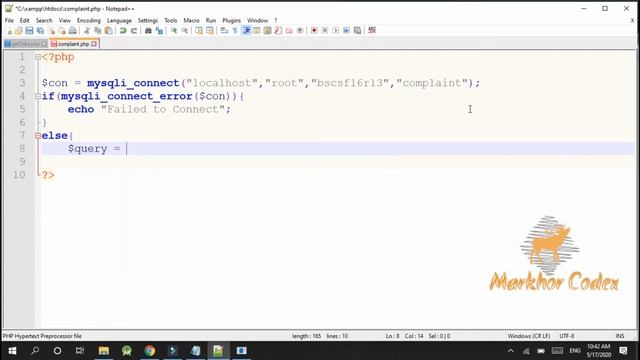
Task: Click "Windows (CR LF)" in status bar
Action: 529,336
